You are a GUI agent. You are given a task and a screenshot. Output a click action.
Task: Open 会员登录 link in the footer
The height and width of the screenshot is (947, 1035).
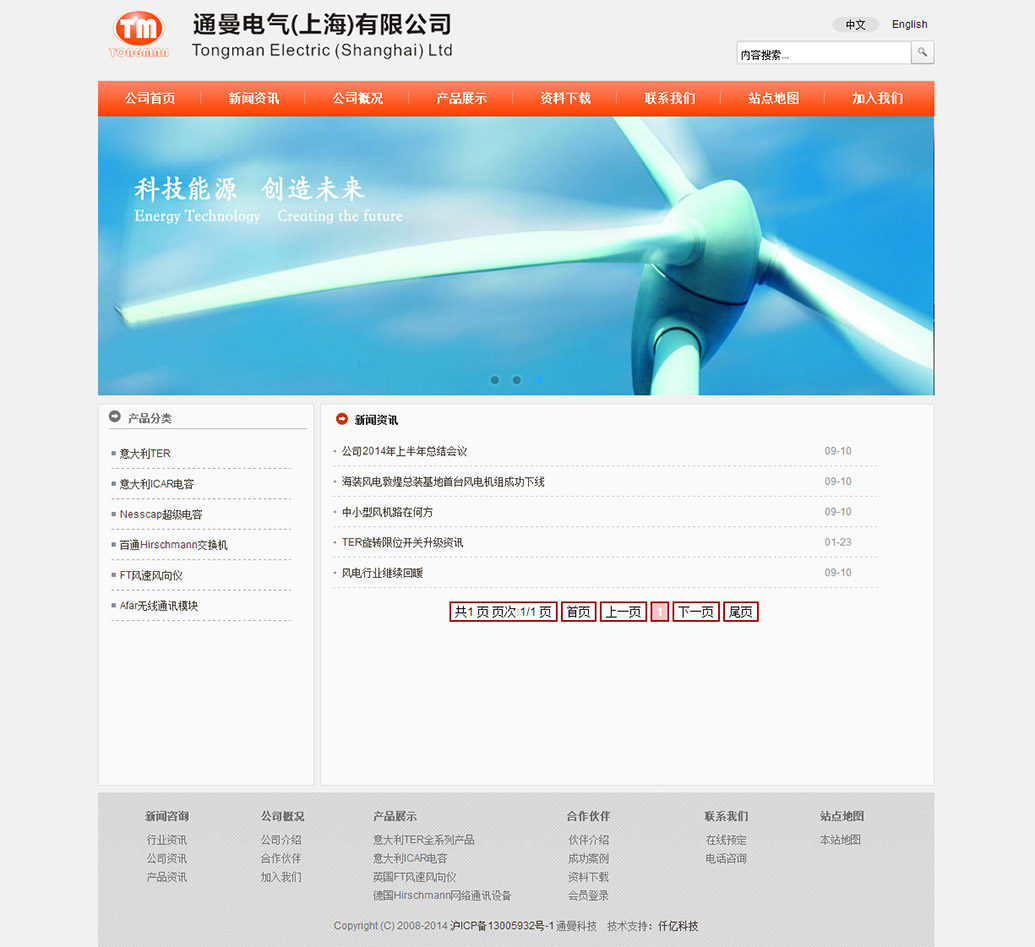[x=588, y=895]
